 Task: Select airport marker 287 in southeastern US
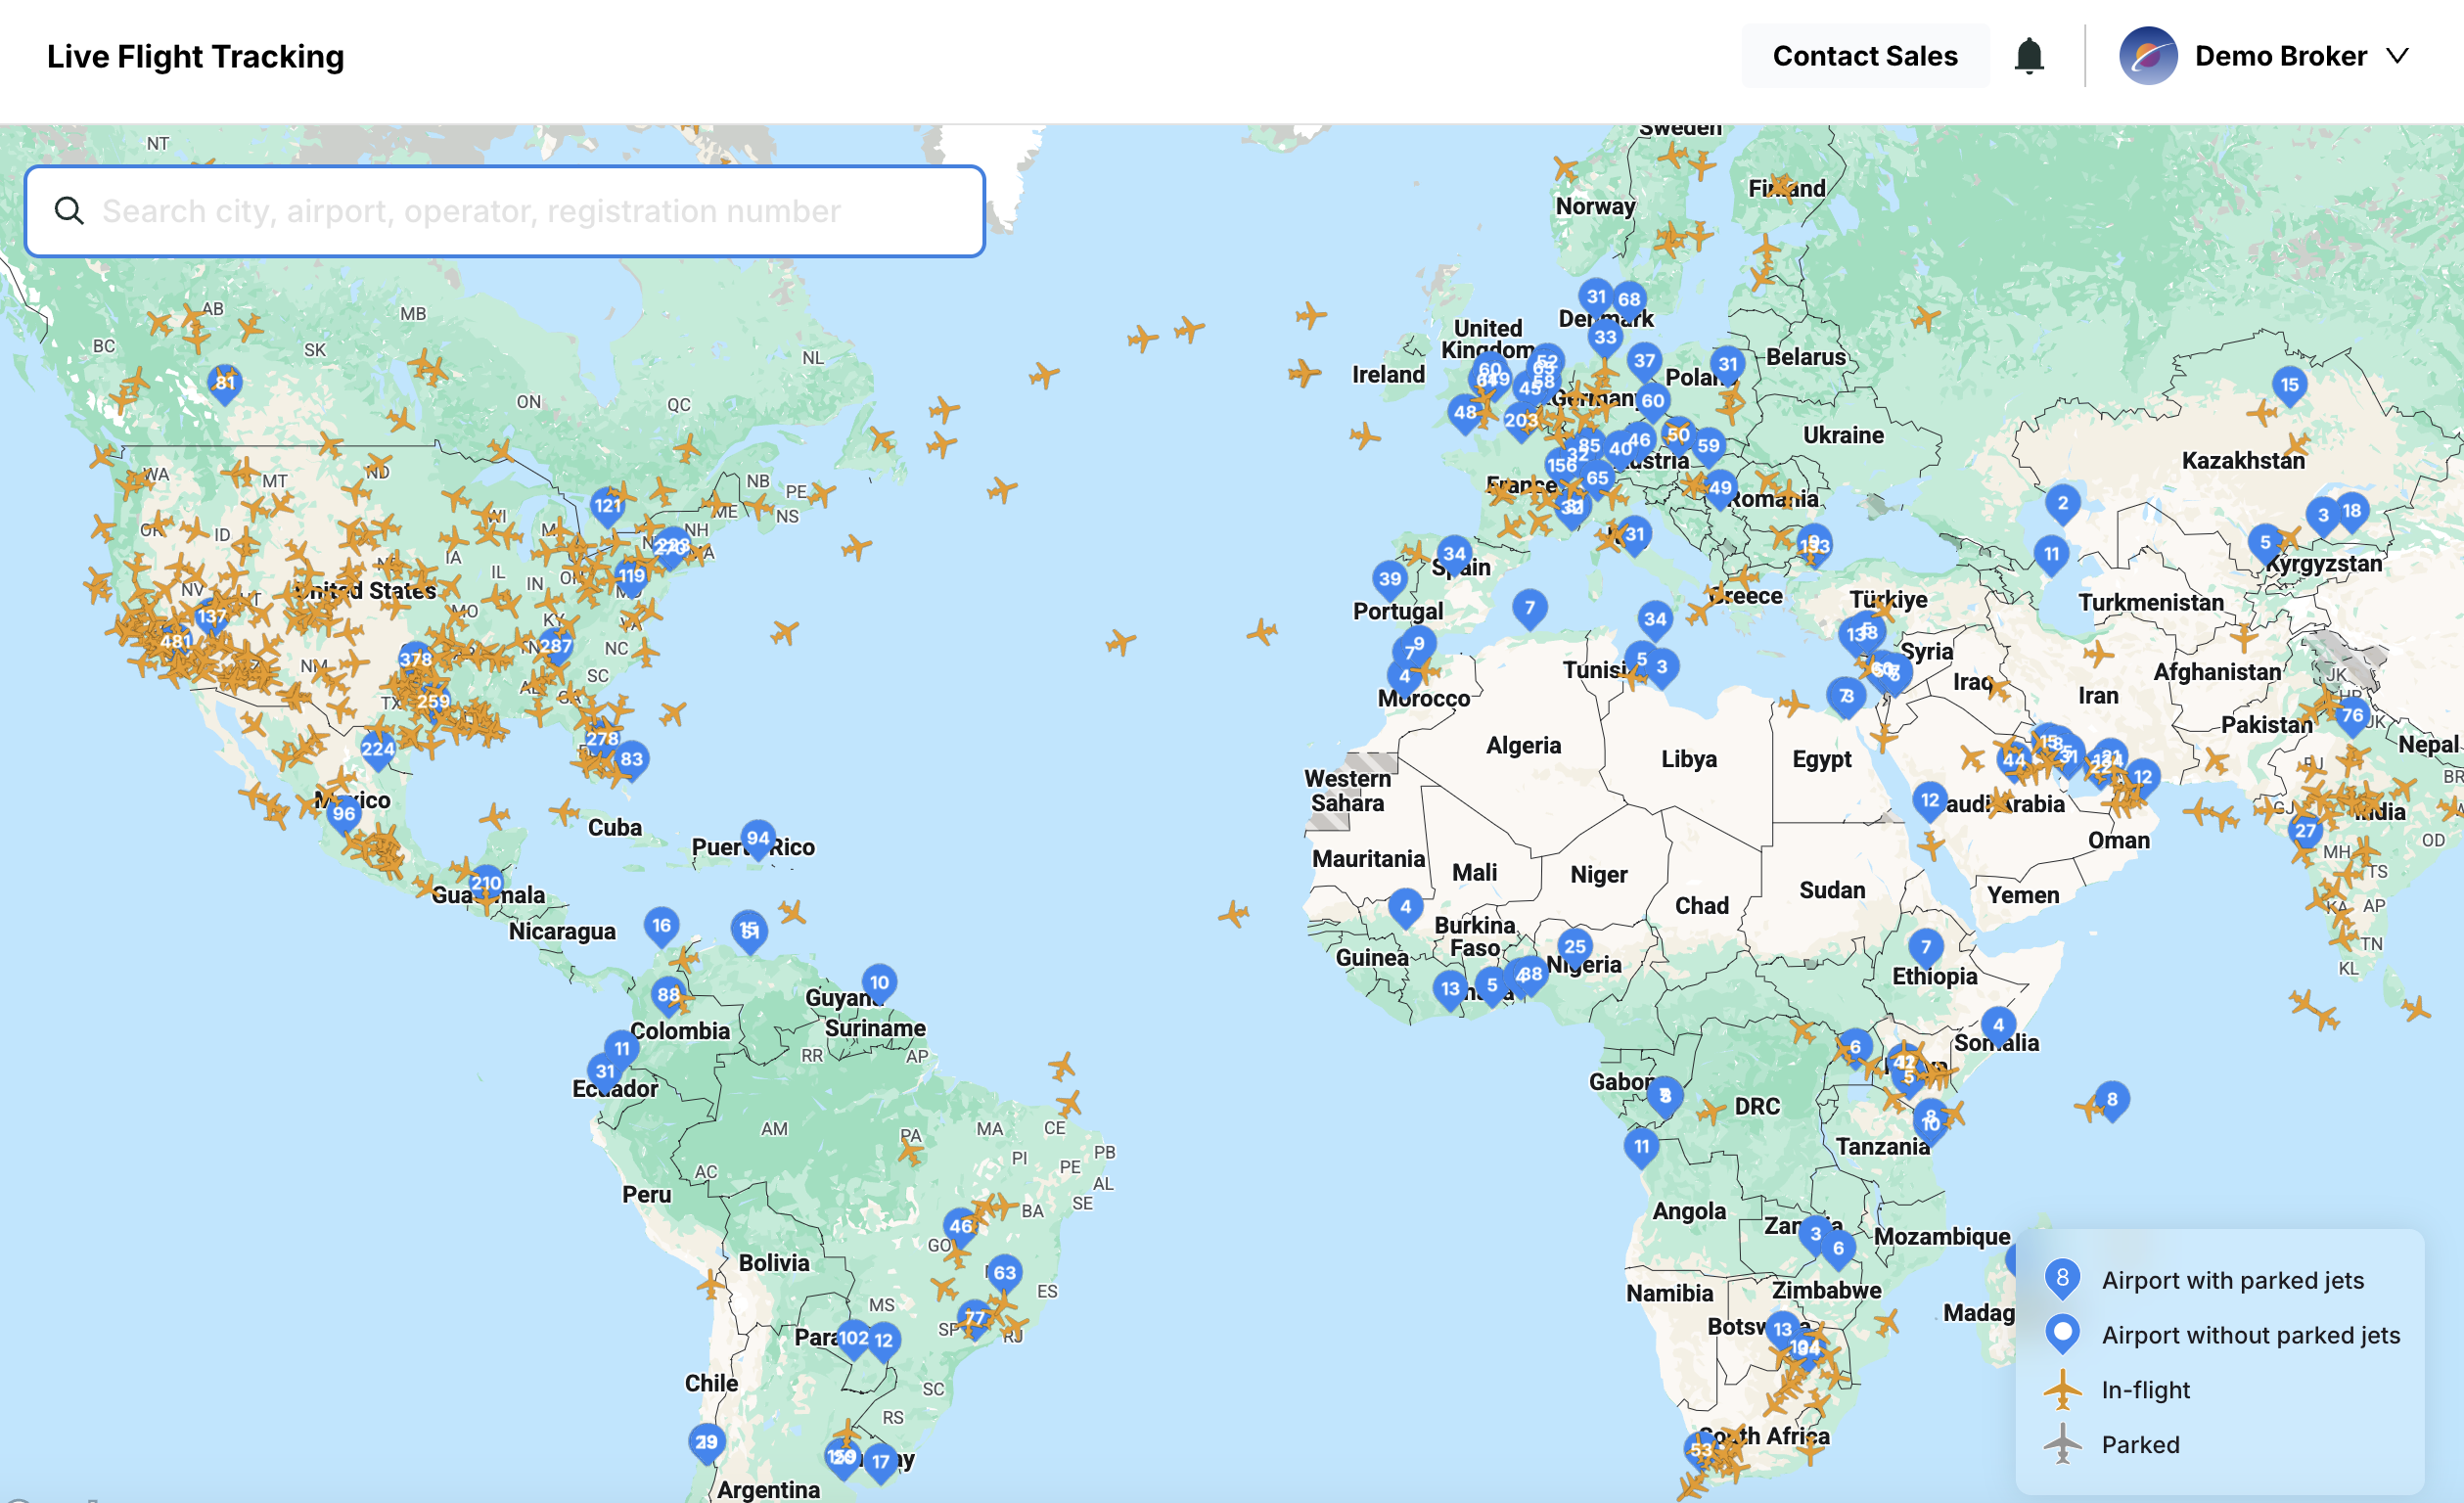(556, 648)
